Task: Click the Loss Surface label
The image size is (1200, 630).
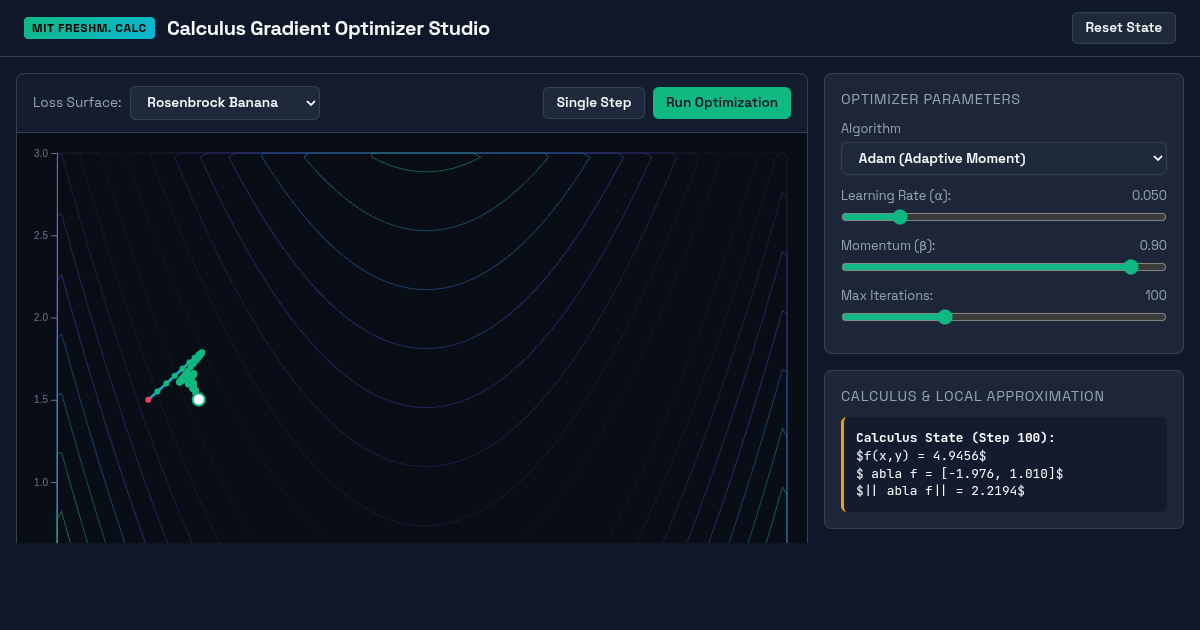Action: 77,103
